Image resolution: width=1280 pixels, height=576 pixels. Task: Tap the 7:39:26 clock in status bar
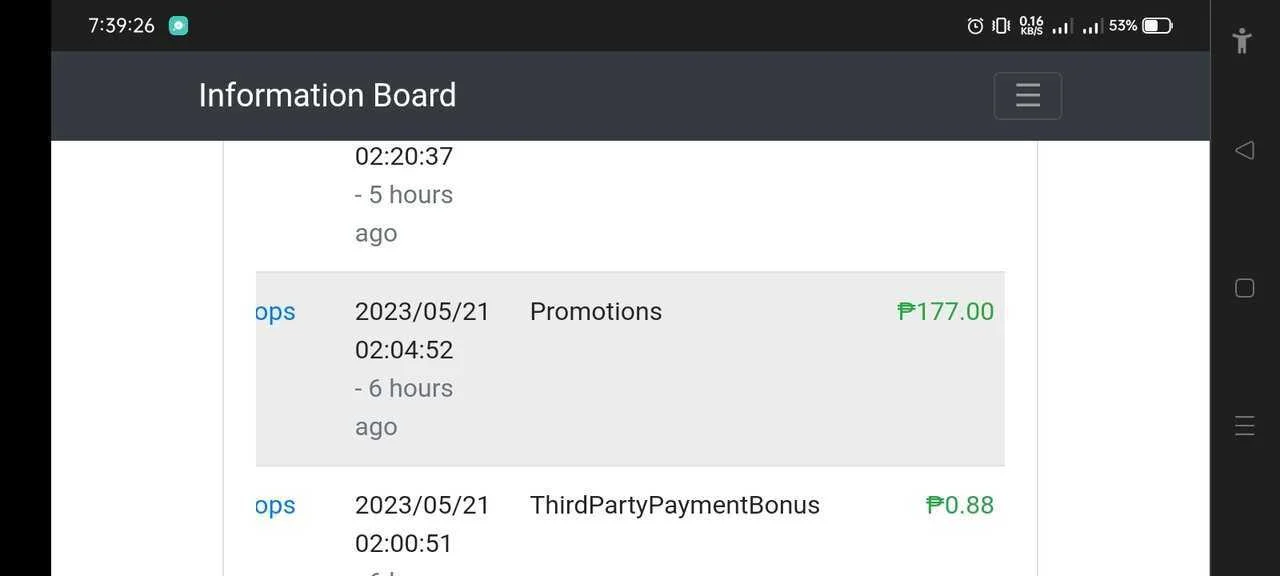point(121,26)
